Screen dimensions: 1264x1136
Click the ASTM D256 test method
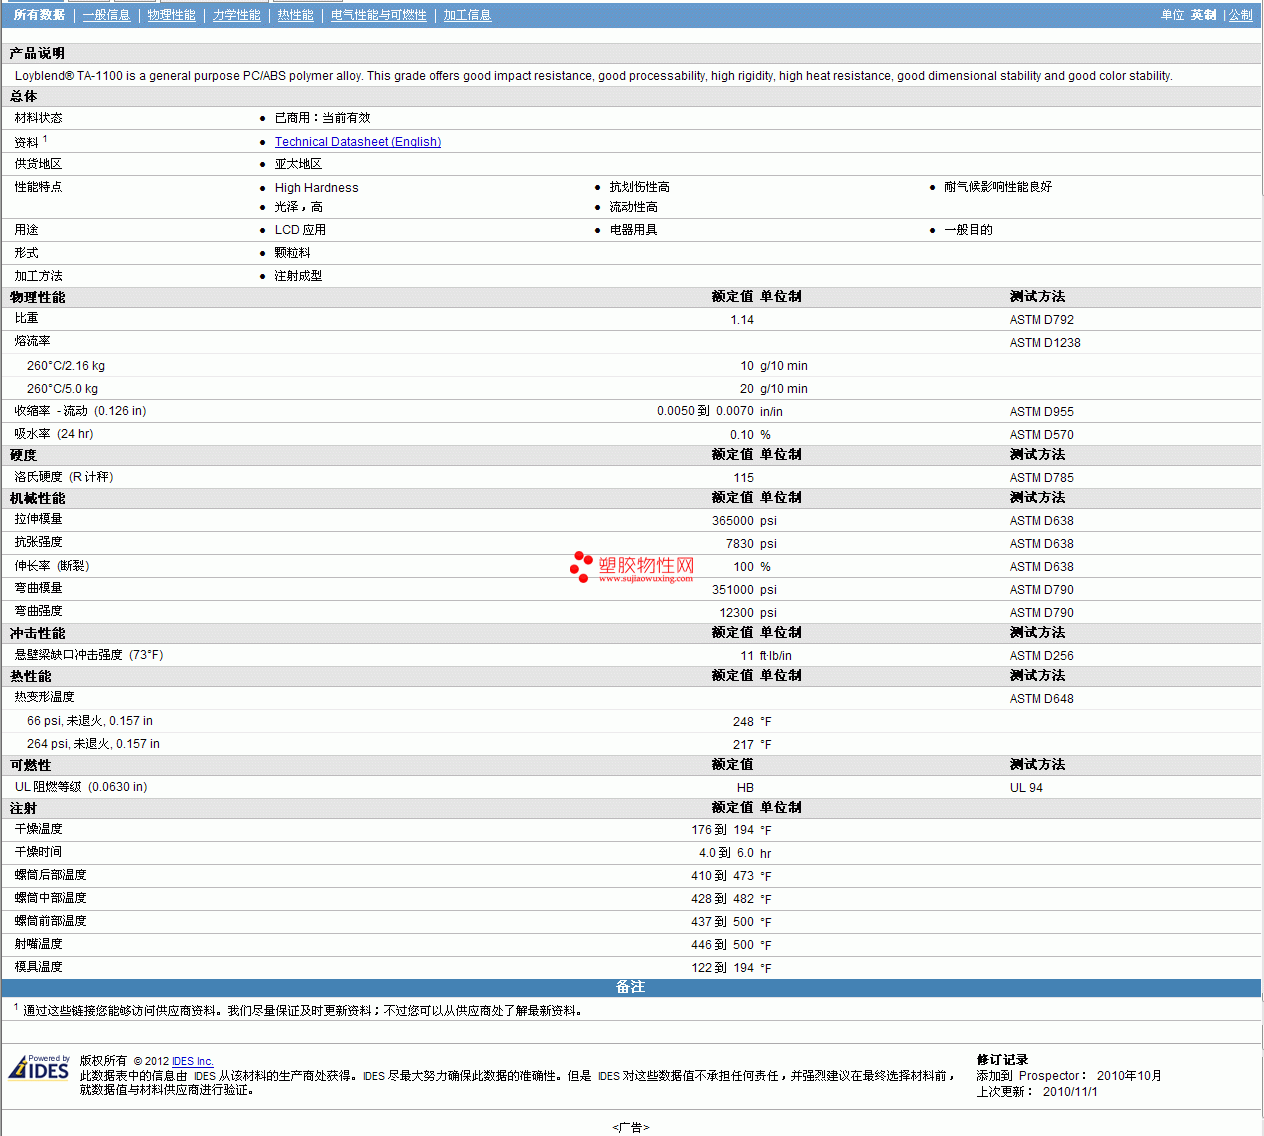tap(1041, 656)
